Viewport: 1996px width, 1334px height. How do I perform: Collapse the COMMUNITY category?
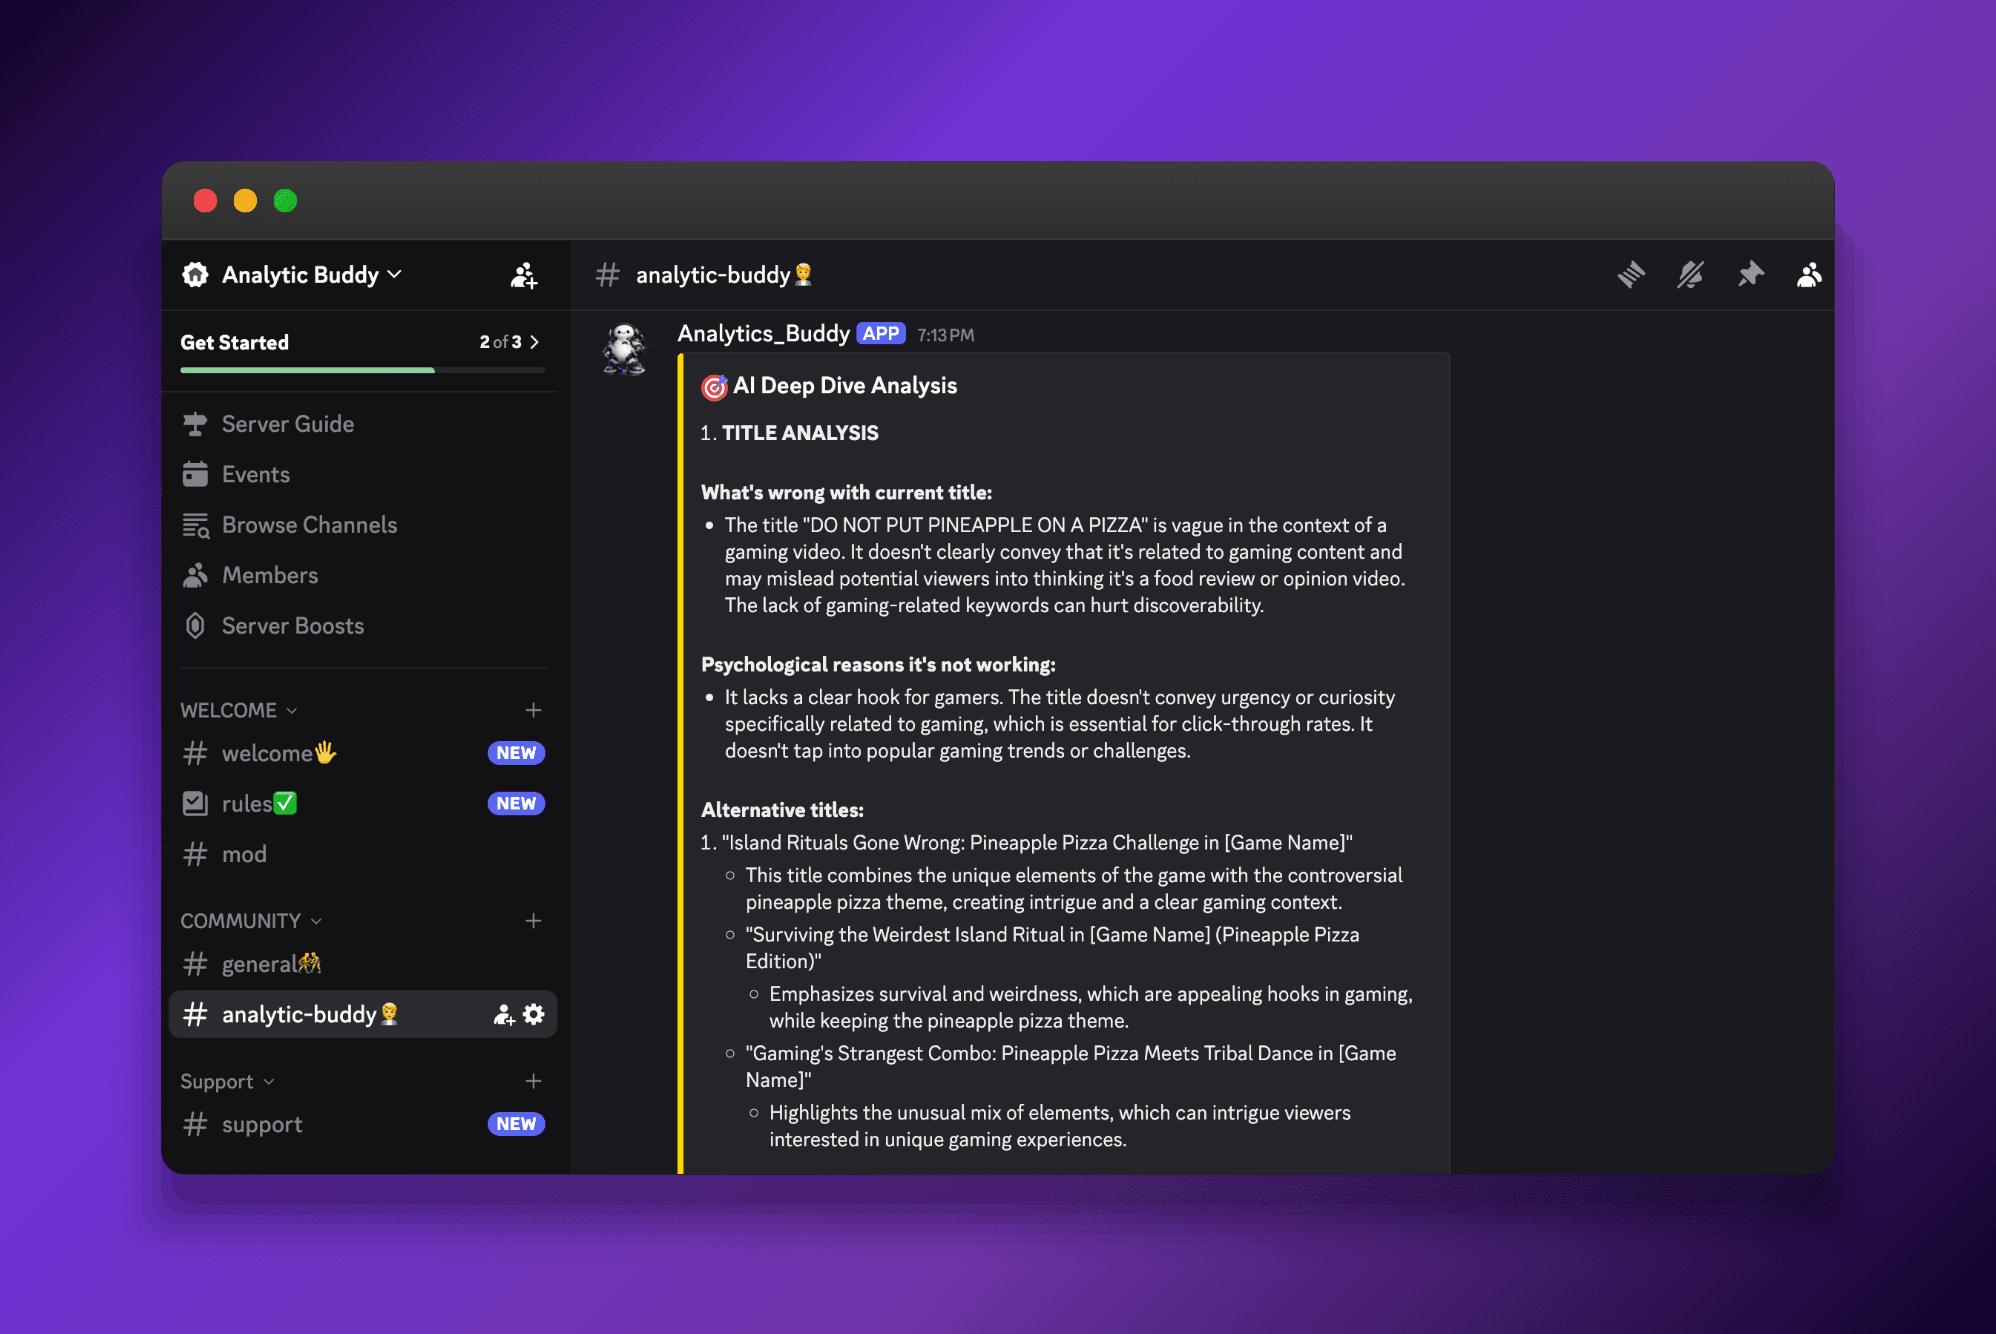(250, 920)
